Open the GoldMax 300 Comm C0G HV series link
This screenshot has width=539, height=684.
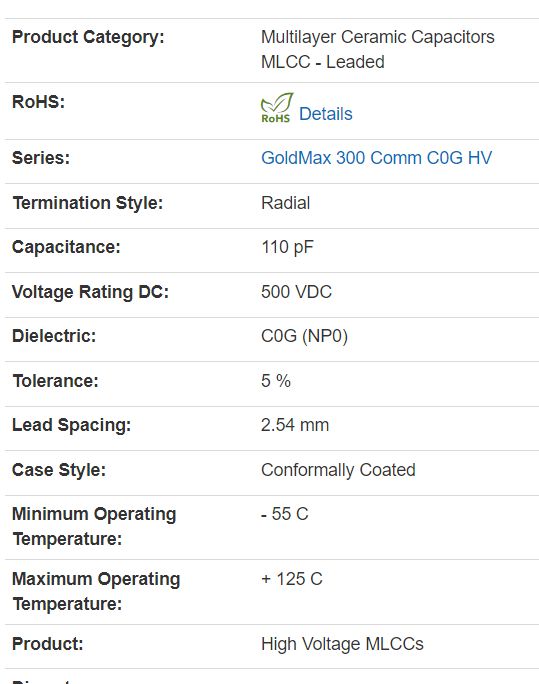tap(376, 158)
